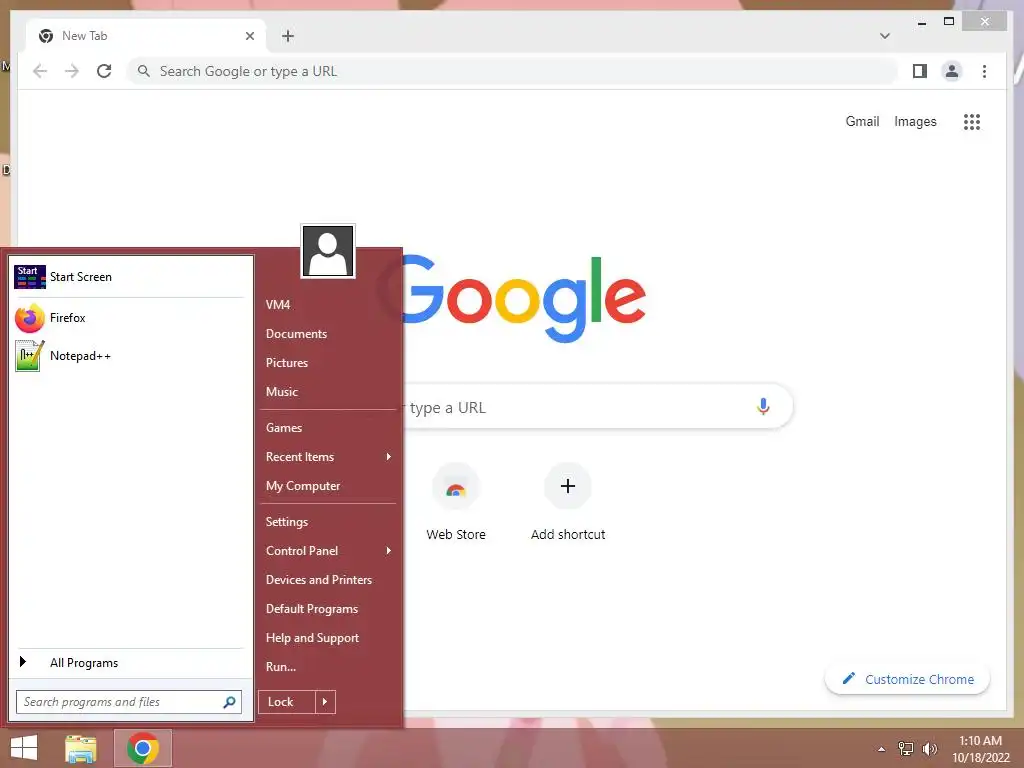Click the volume speaker icon in tray
Image resolution: width=1024 pixels, height=768 pixels.
pyautogui.click(x=929, y=748)
